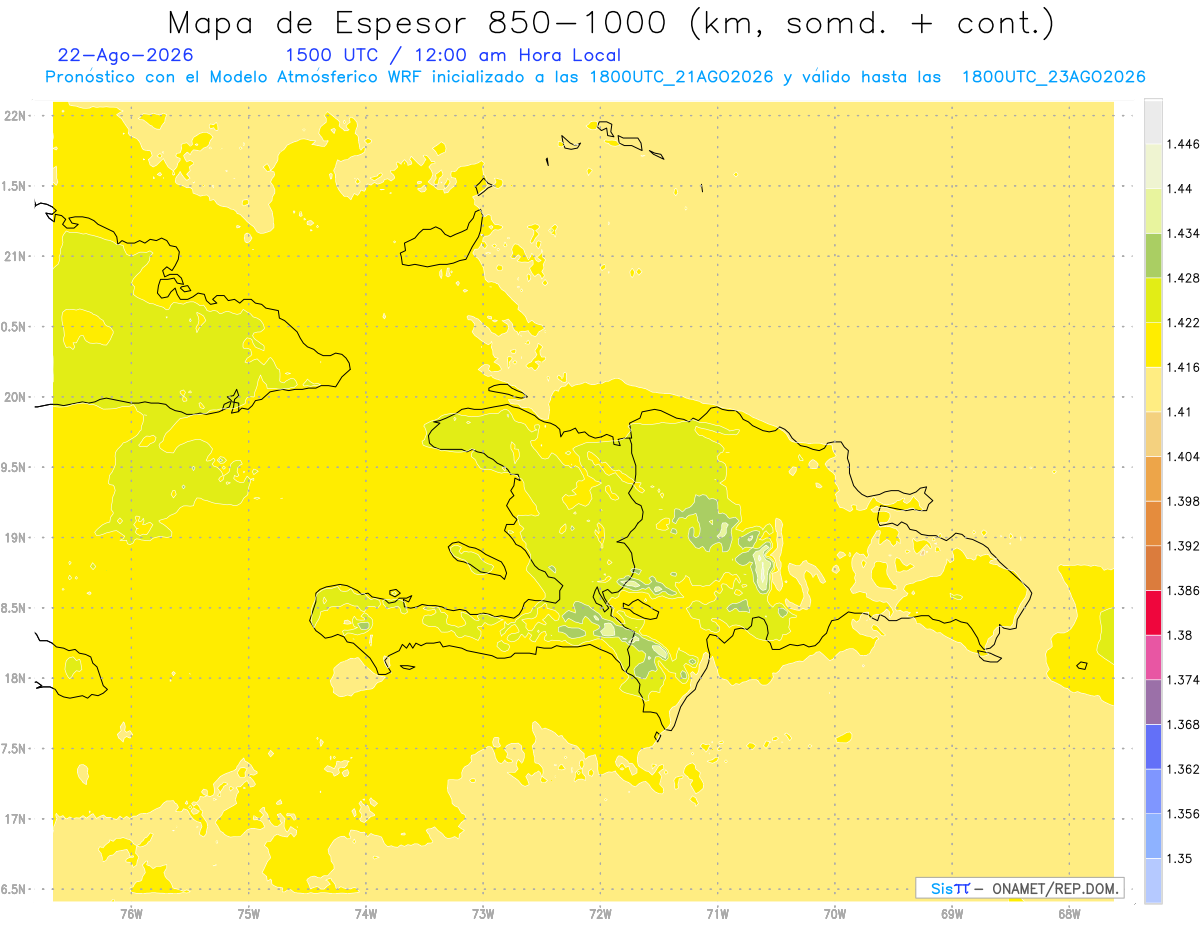Viewport: 1200px width, 927px height.
Task: Click the time text "1500 UTC / 12:00 am Hora Local"
Action: (x=453, y=56)
